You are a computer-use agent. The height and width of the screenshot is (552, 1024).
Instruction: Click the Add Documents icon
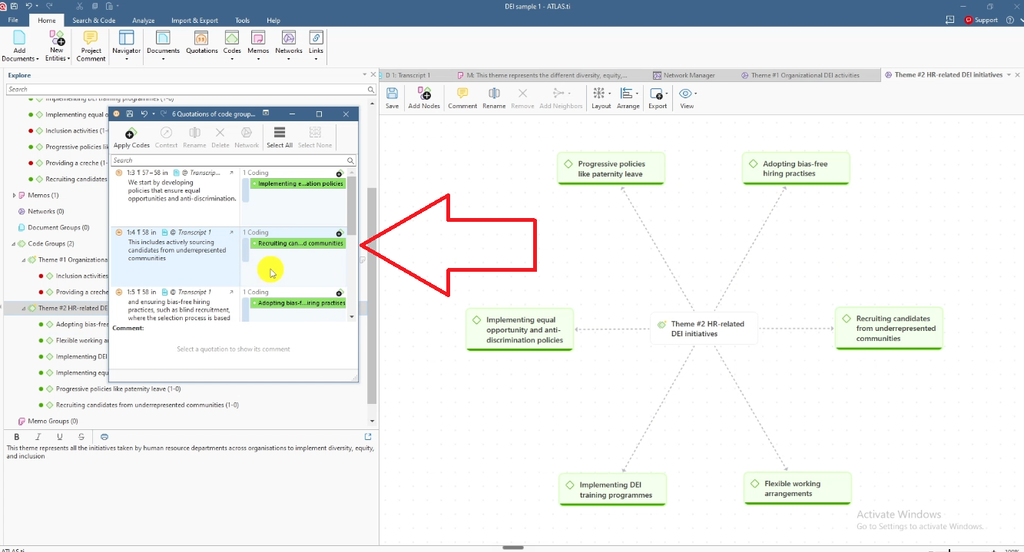point(19,38)
